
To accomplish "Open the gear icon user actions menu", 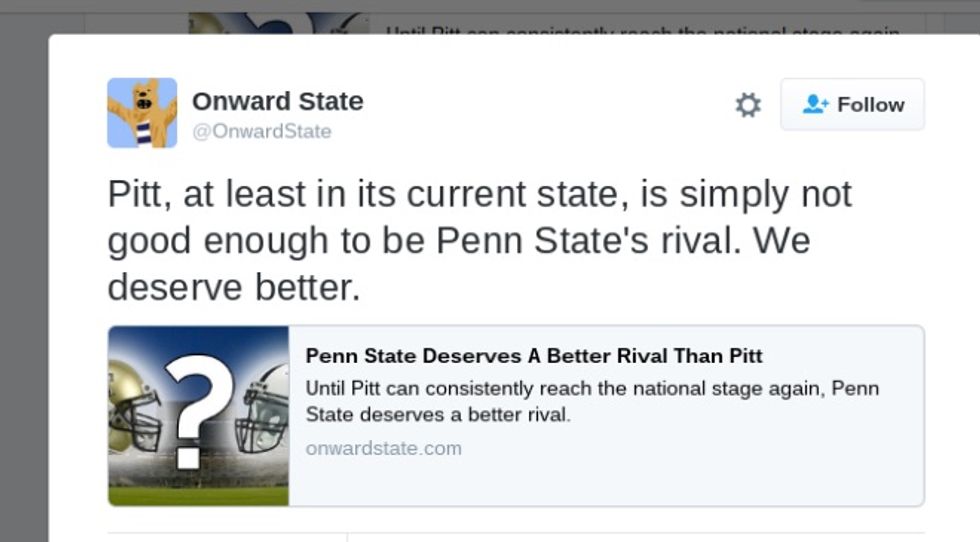I will tap(748, 105).
